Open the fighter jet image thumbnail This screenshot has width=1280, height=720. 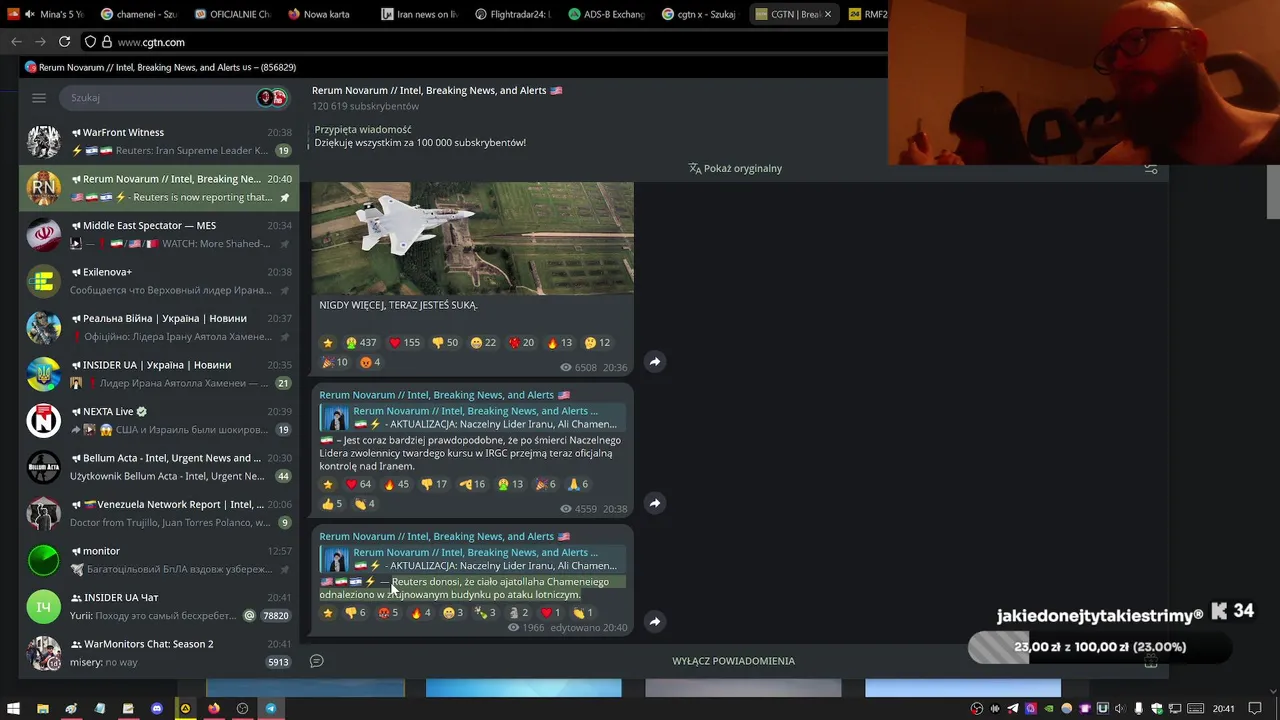(x=472, y=238)
